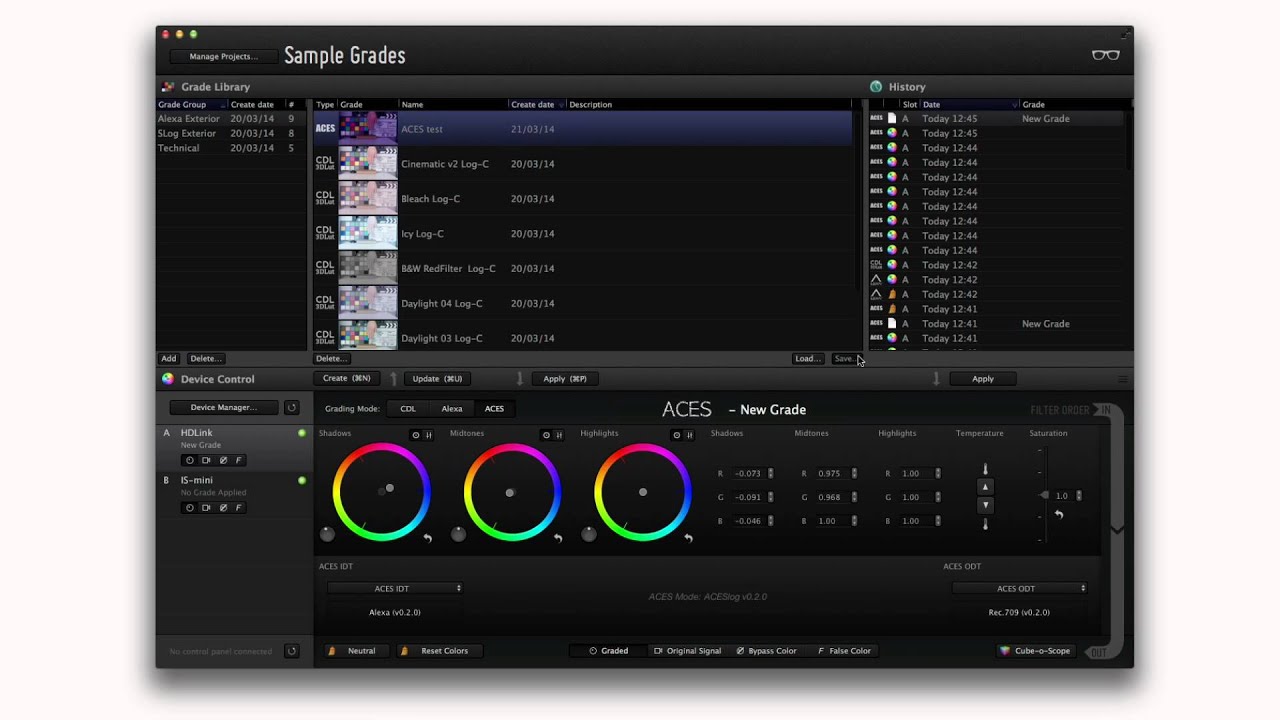Switch output to Bypass Color
This screenshot has height=720, width=1280.
767,651
